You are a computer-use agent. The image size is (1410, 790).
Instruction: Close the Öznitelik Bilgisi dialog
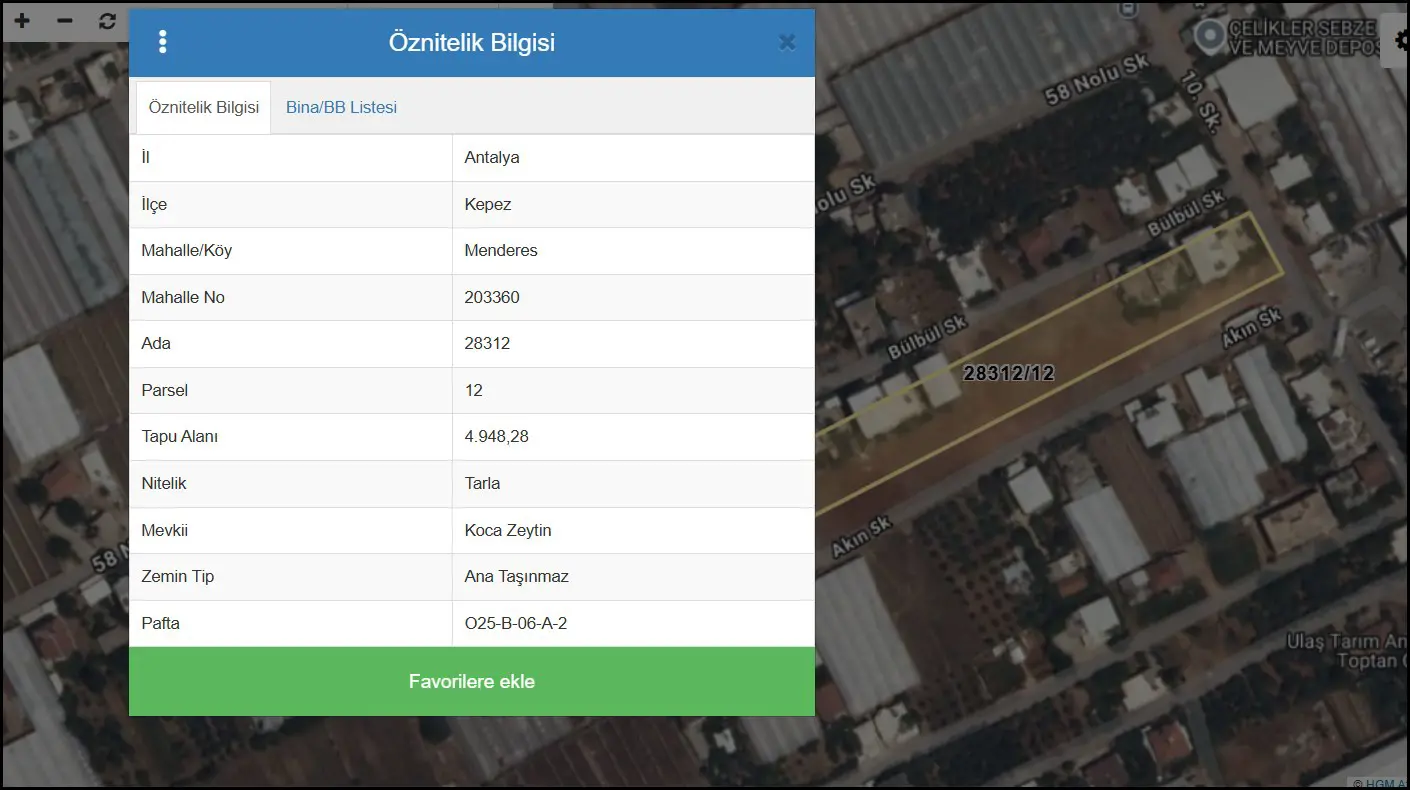(x=787, y=42)
